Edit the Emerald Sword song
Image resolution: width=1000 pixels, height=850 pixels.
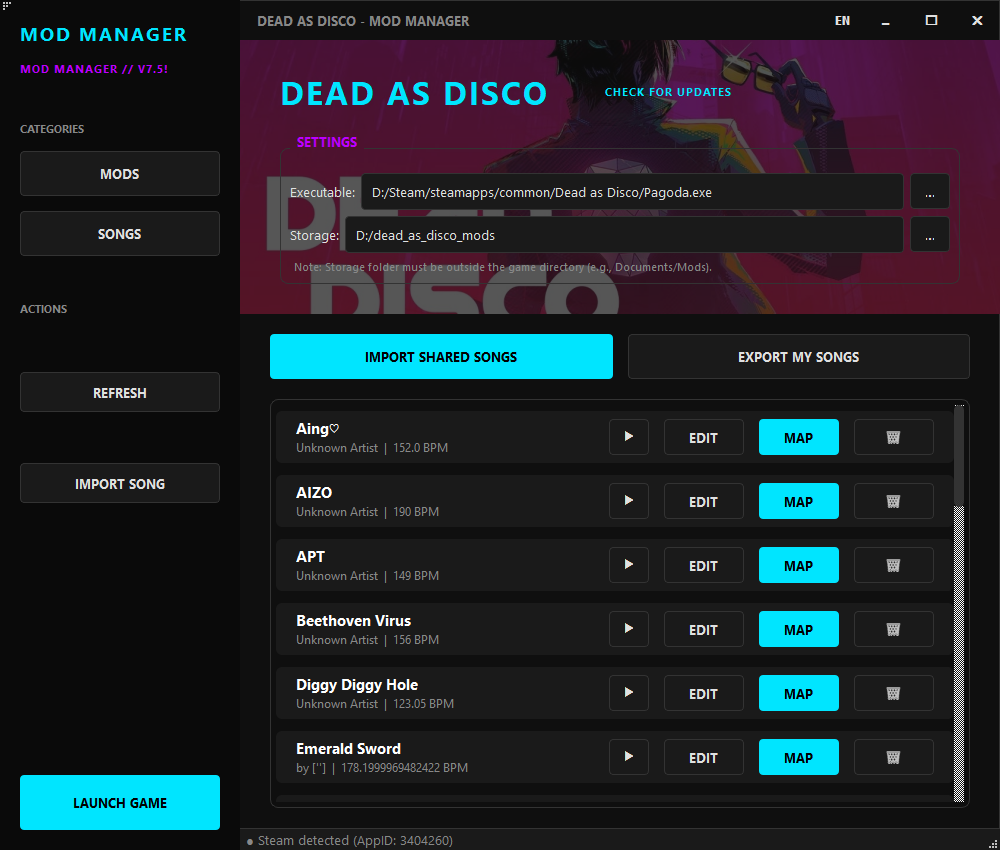click(x=703, y=757)
